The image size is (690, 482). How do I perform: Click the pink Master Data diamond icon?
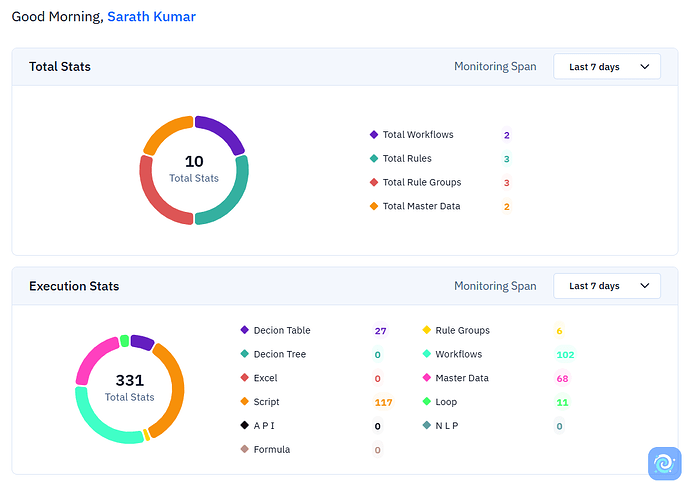426,377
